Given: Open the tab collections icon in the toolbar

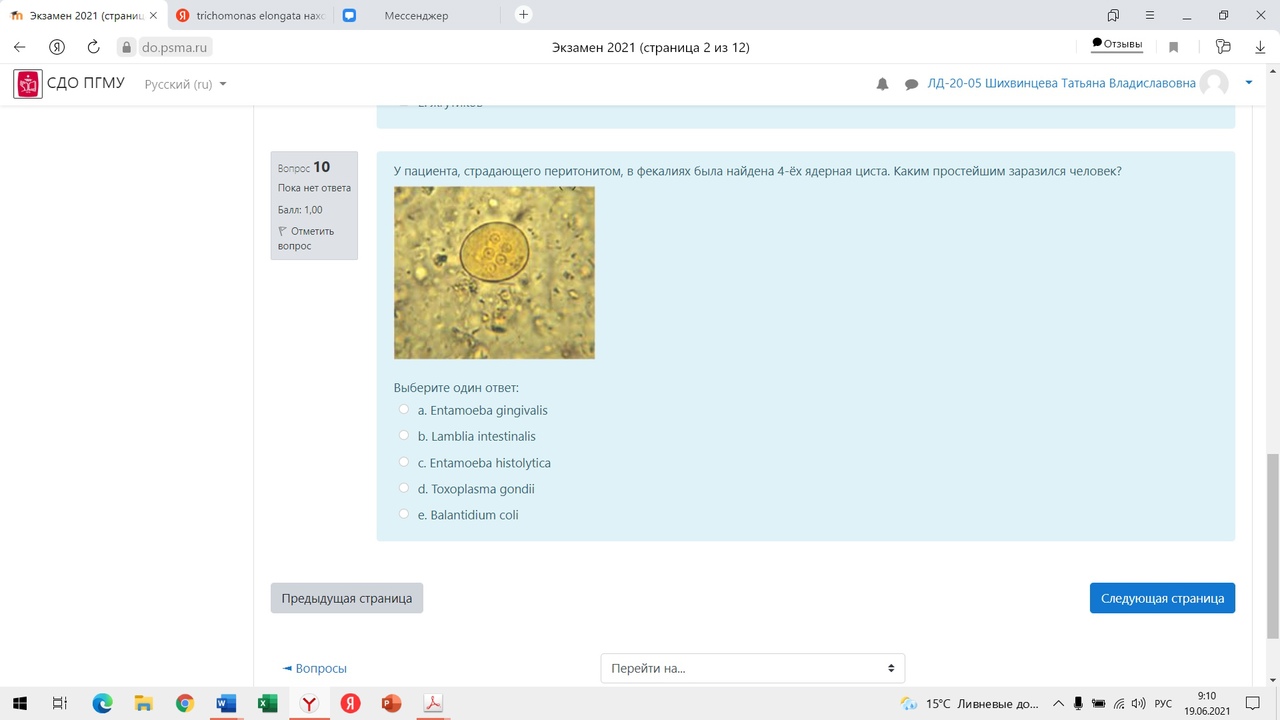Looking at the screenshot, I should point(1222,47).
